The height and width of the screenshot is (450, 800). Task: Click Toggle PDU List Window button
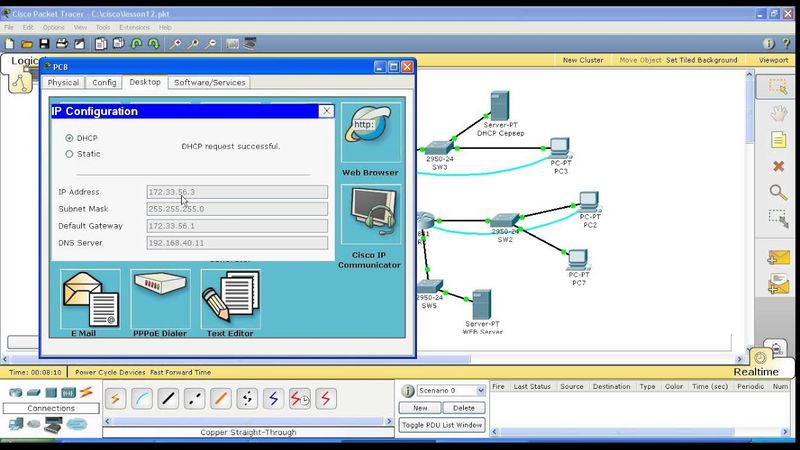(442, 425)
